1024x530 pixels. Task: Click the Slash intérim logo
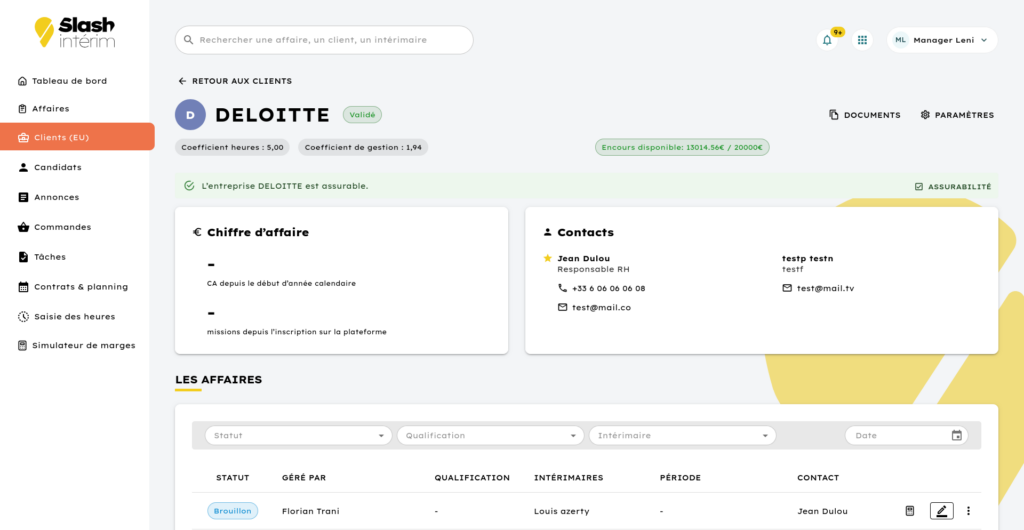tap(74, 32)
